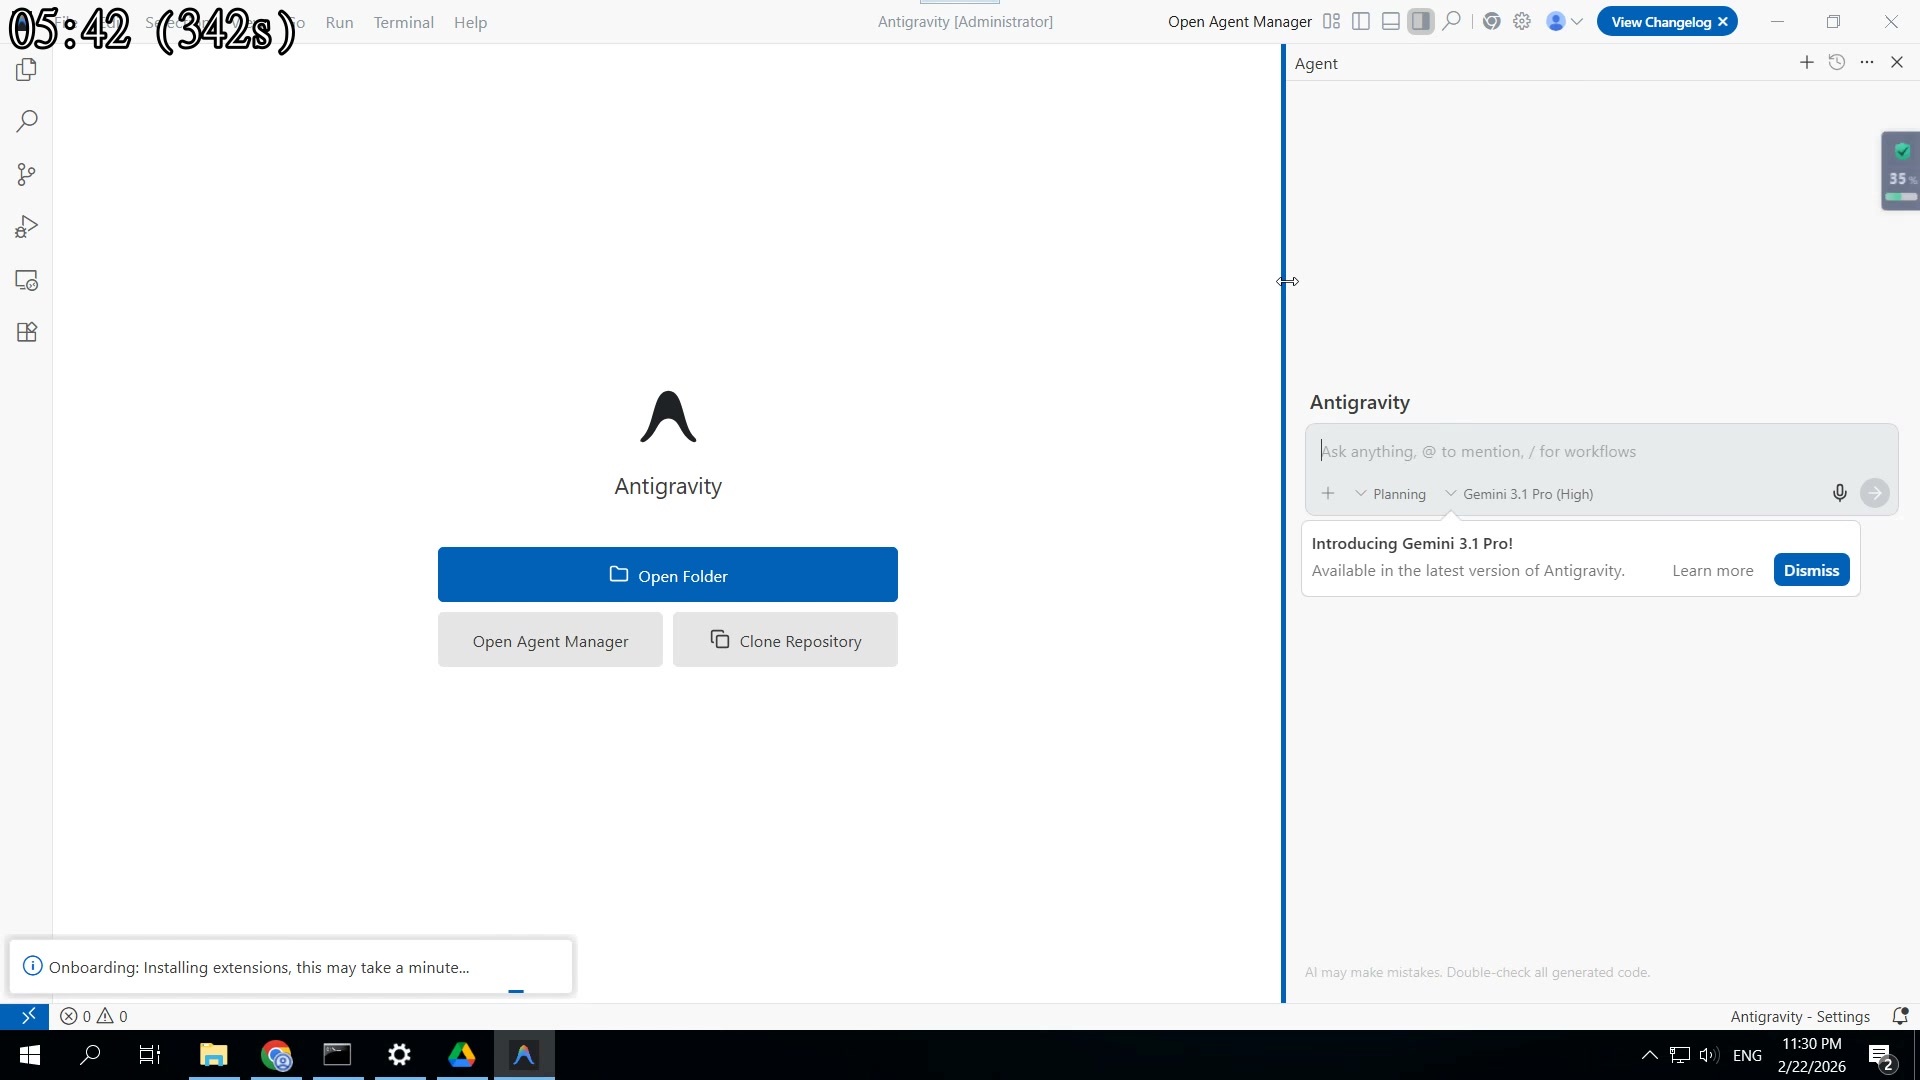Image resolution: width=1920 pixels, height=1080 pixels.
Task: Expand the Planning mode dropdown
Action: (x=1390, y=494)
